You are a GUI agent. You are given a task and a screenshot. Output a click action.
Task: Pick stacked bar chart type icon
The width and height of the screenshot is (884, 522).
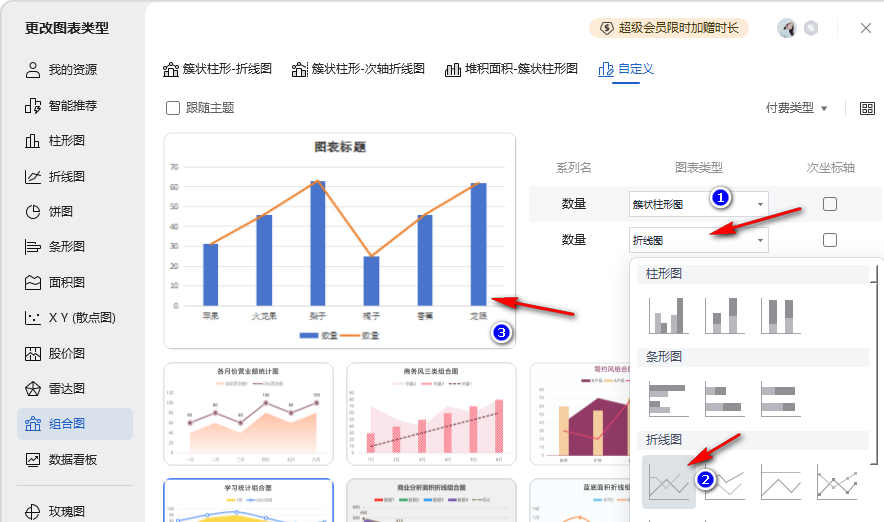click(724, 399)
